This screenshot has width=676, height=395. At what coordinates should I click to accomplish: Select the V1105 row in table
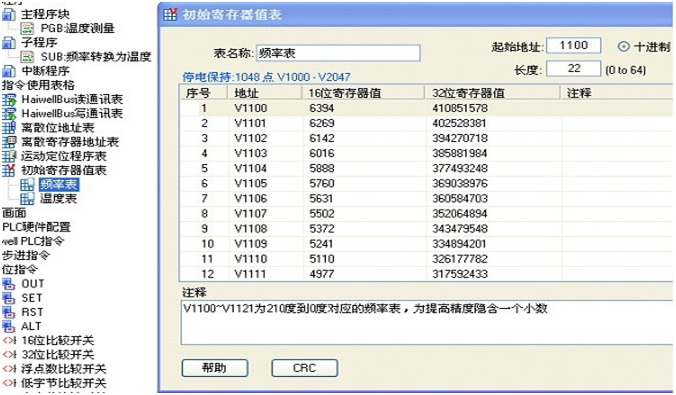pos(426,184)
